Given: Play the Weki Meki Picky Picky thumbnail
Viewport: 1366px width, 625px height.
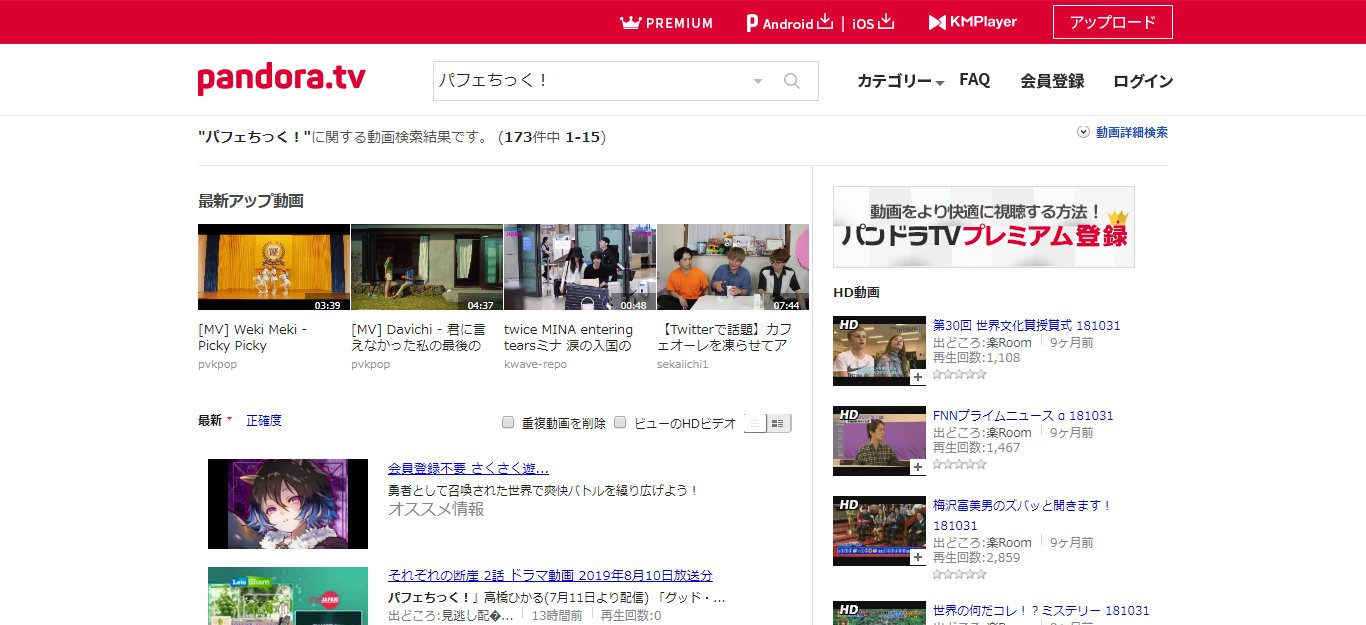Looking at the screenshot, I should pos(274,267).
